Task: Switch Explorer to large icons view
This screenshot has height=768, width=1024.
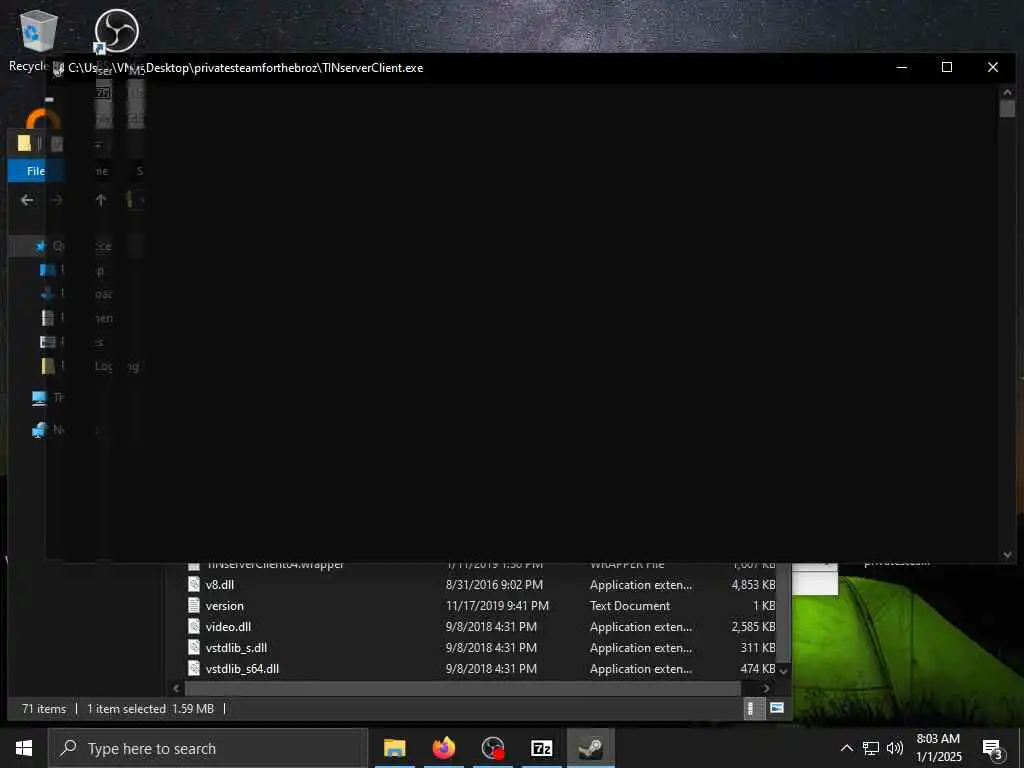Action: click(776, 708)
